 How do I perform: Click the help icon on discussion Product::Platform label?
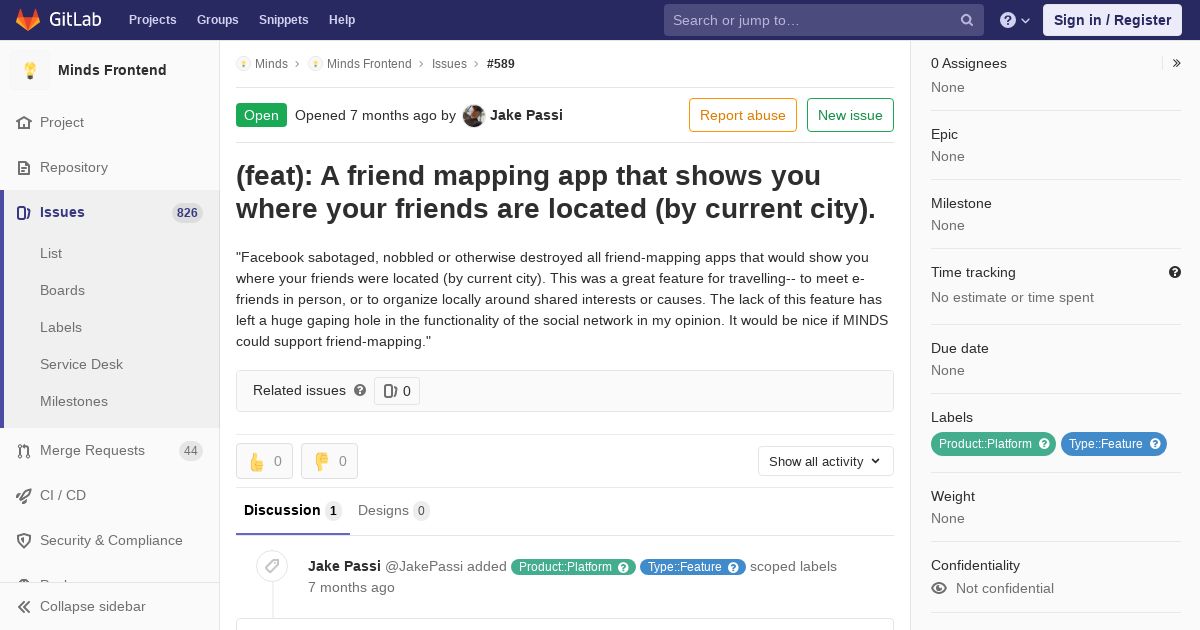tap(624, 567)
